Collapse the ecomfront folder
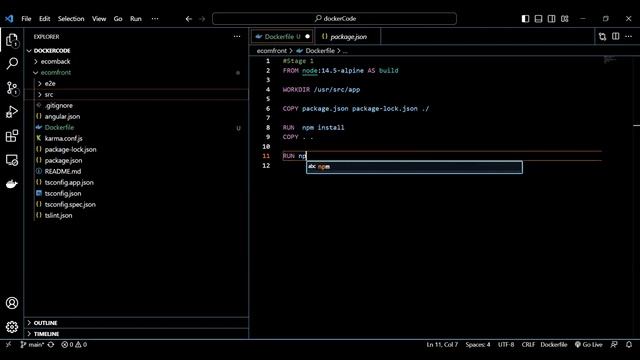Viewport: 640px width, 360px height. 56,73
